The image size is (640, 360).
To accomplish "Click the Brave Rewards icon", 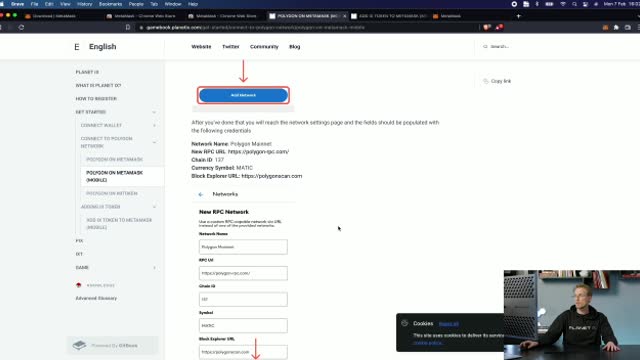I will point(499,27).
